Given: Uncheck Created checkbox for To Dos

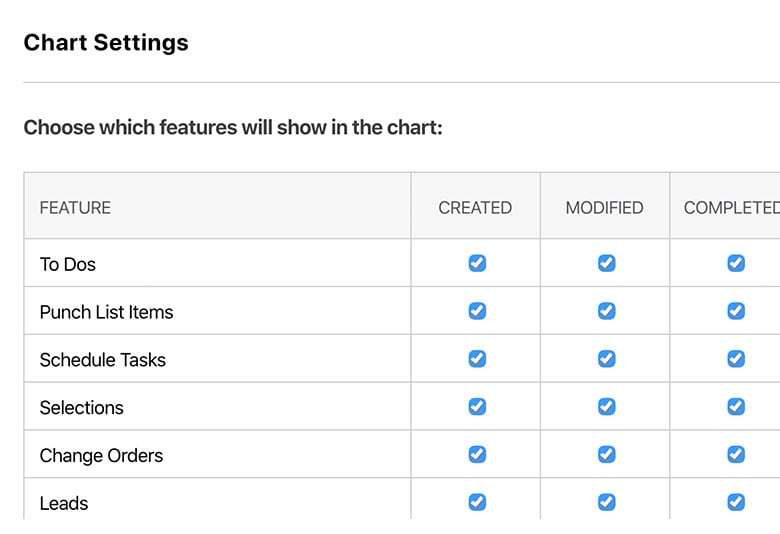Looking at the screenshot, I should (x=477, y=263).
